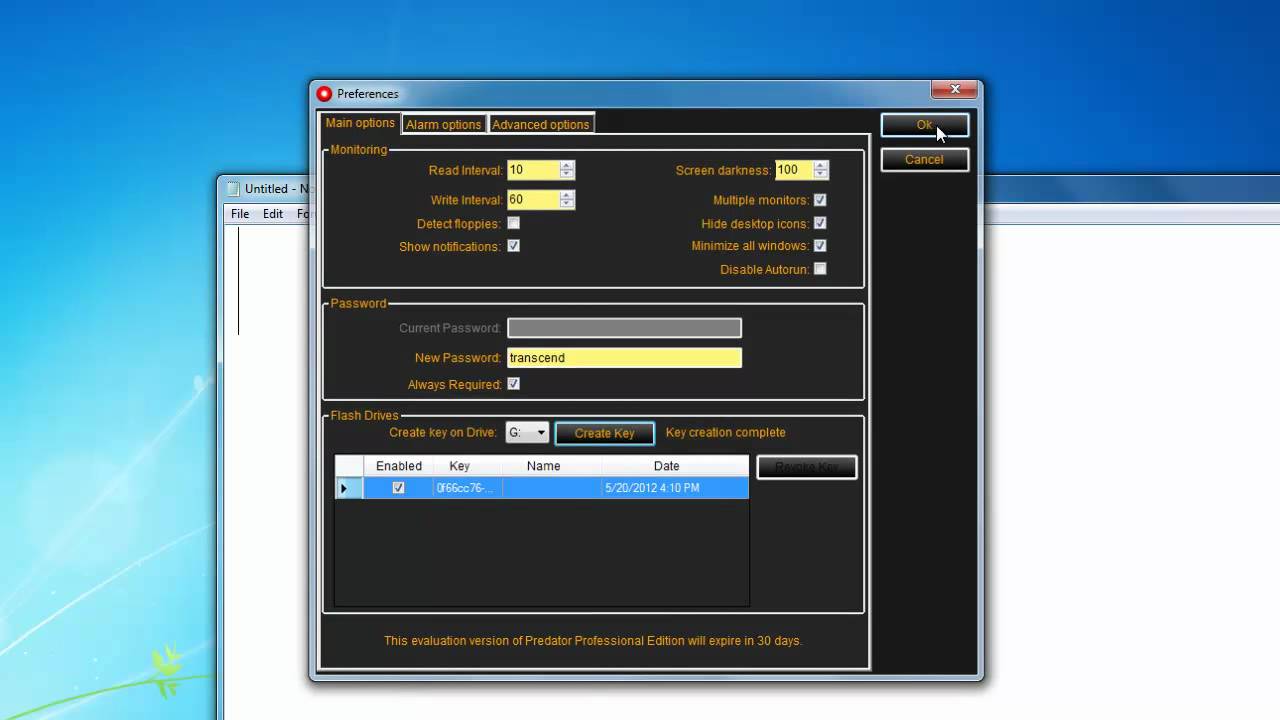Click the Current Password field
1280x720 pixels.
tap(624, 328)
